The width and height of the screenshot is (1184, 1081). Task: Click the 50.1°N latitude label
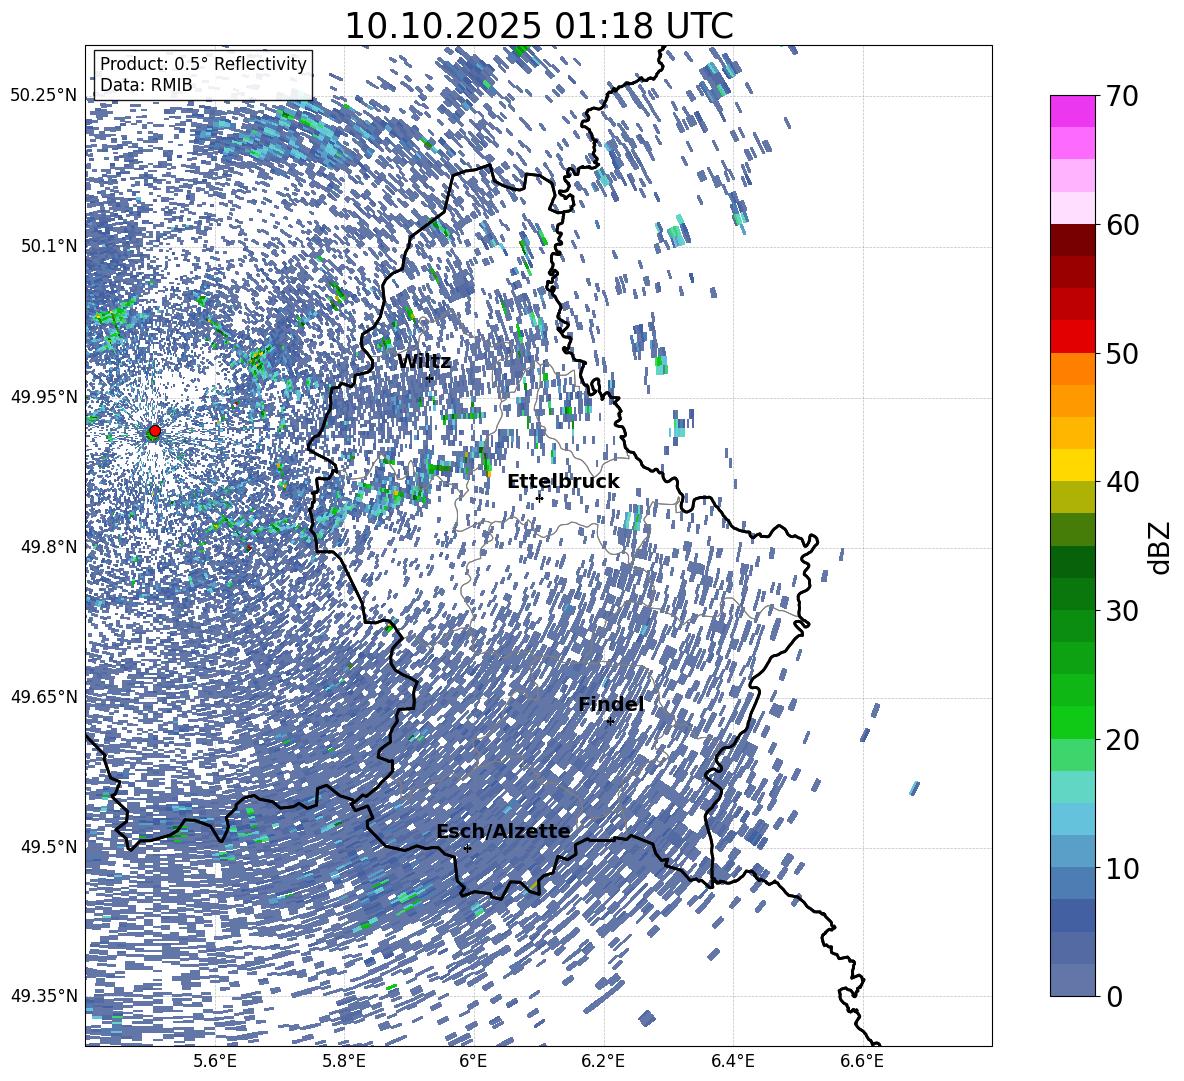click(50, 246)
